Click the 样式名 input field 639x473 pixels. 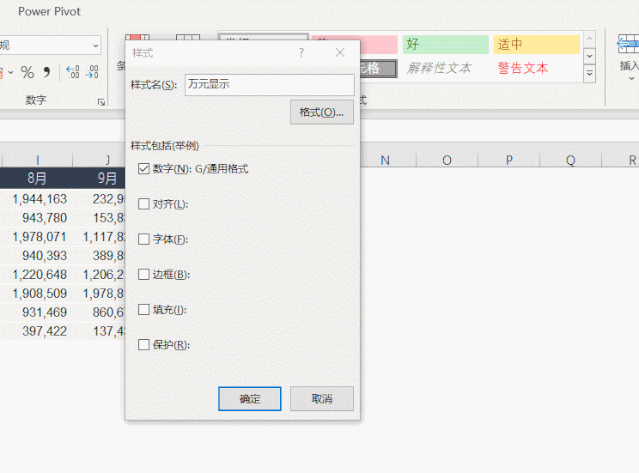[269, 85]
